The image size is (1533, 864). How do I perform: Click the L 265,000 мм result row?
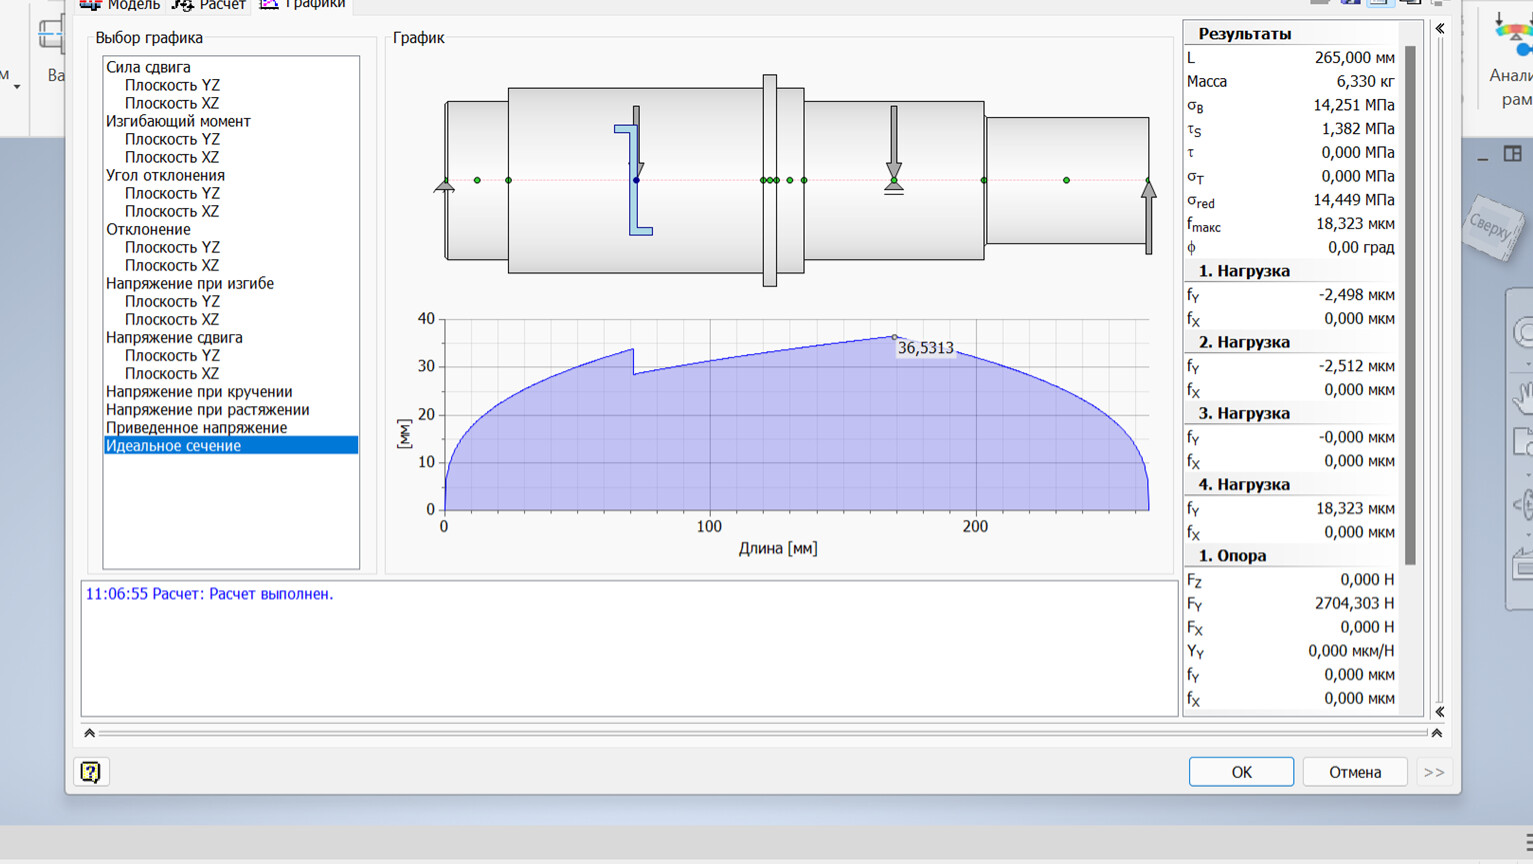point(1291,58)
